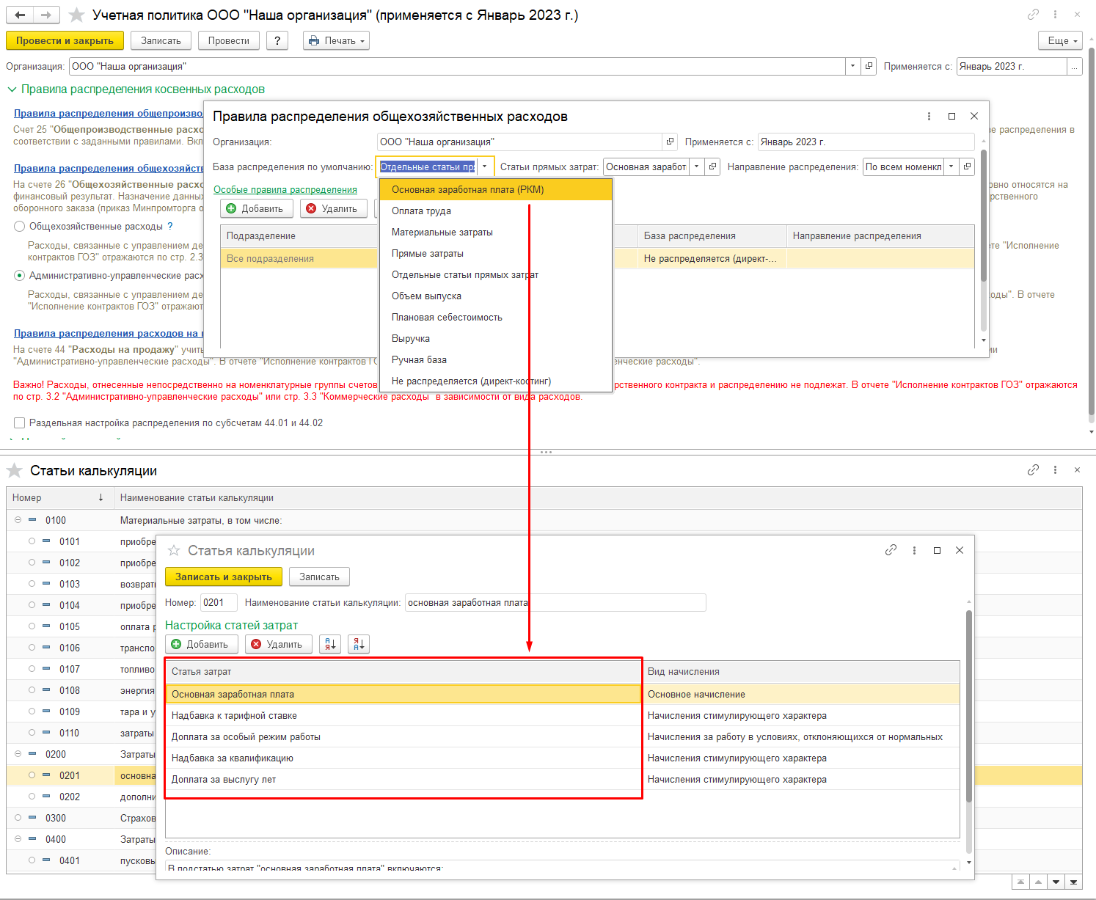Collapse the 0100 Материальные затраты group
The width and height of the screenshot is (1096, 900).
17,520
